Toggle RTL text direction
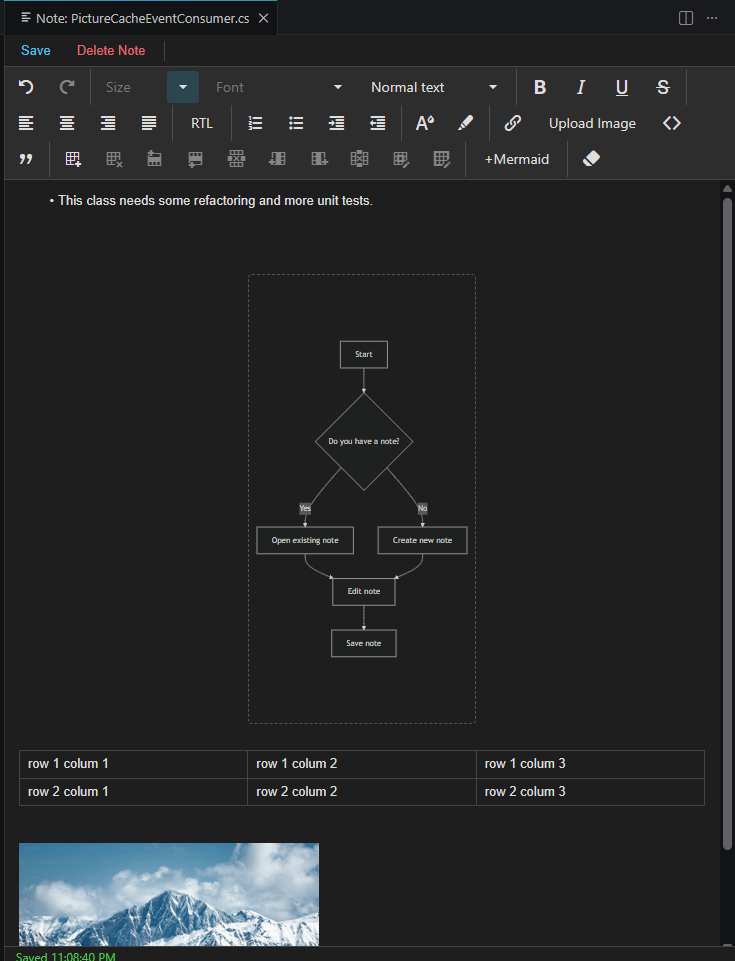Image resolution: width=735 pixels, height=961 pixels. pyautogui.click(x=202, y=123)
